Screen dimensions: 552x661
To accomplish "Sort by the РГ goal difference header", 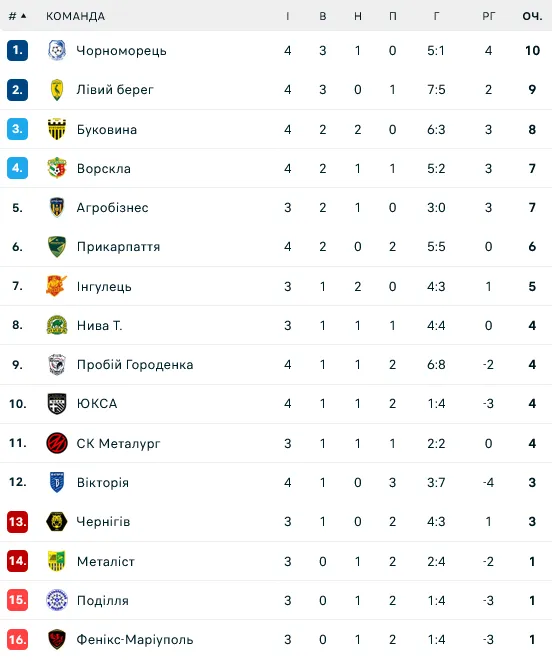I will (488, 16).
